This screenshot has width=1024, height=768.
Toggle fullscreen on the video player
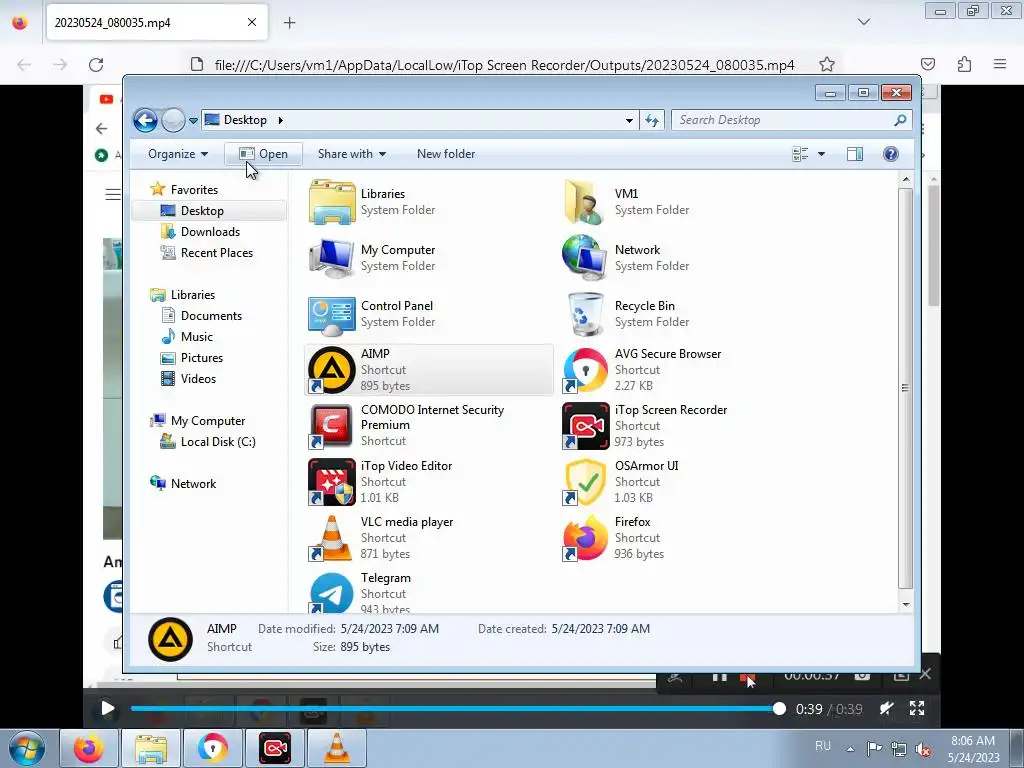tap(917, 709)
